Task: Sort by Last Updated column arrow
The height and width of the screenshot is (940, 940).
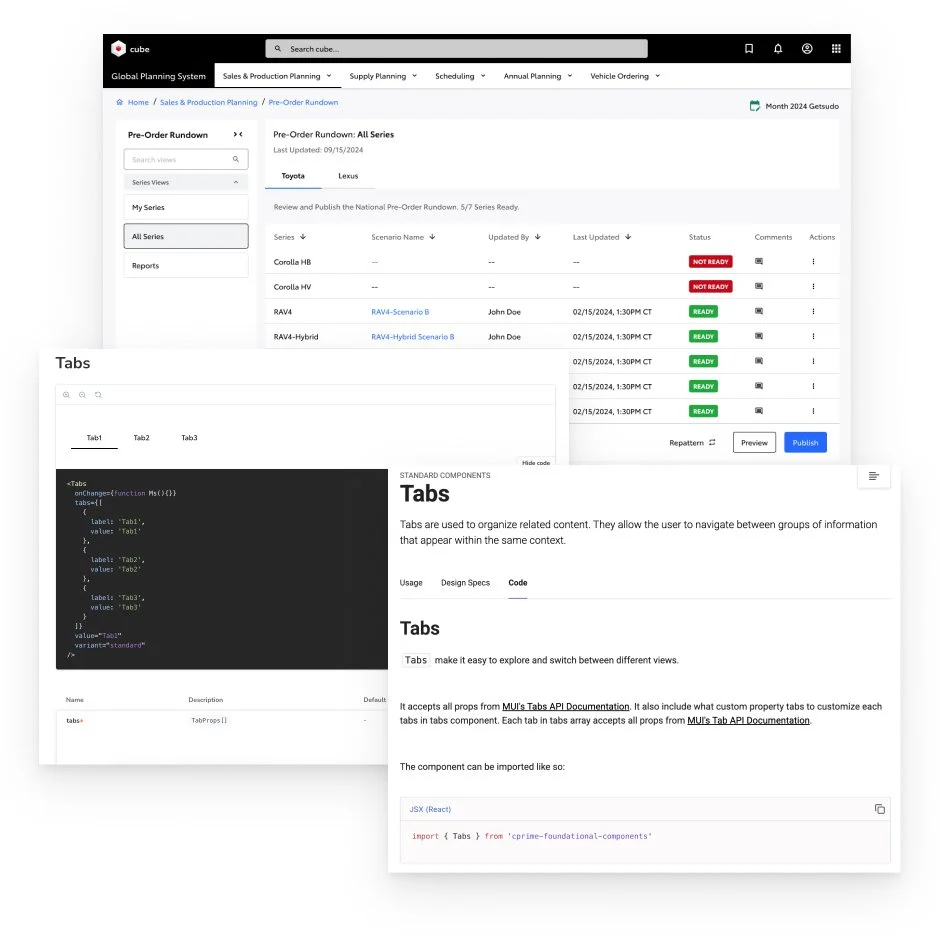Action: point(628,237)
